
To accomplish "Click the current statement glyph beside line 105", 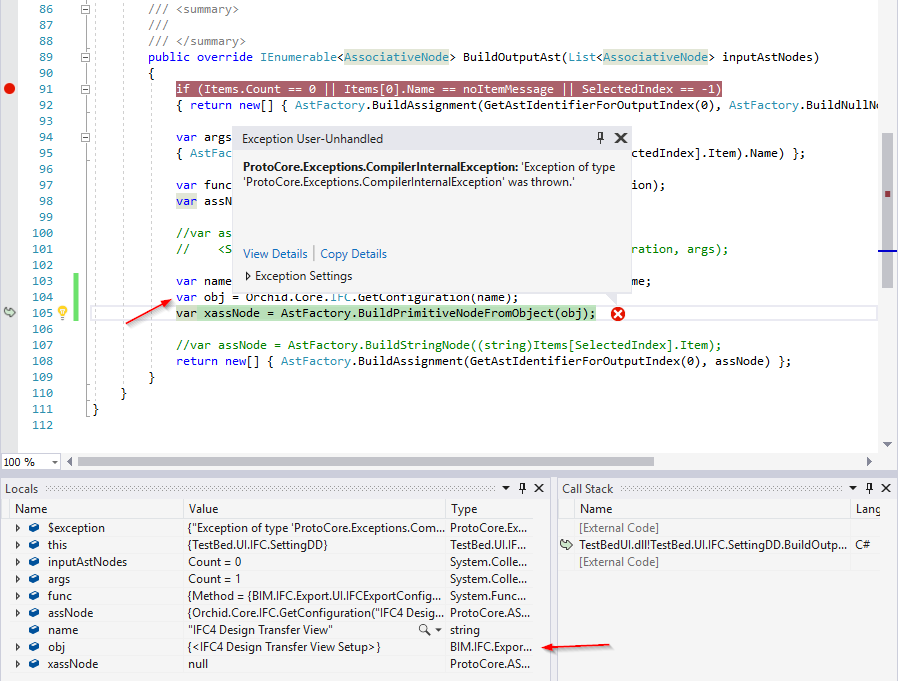I will click(x=10, y=313).
